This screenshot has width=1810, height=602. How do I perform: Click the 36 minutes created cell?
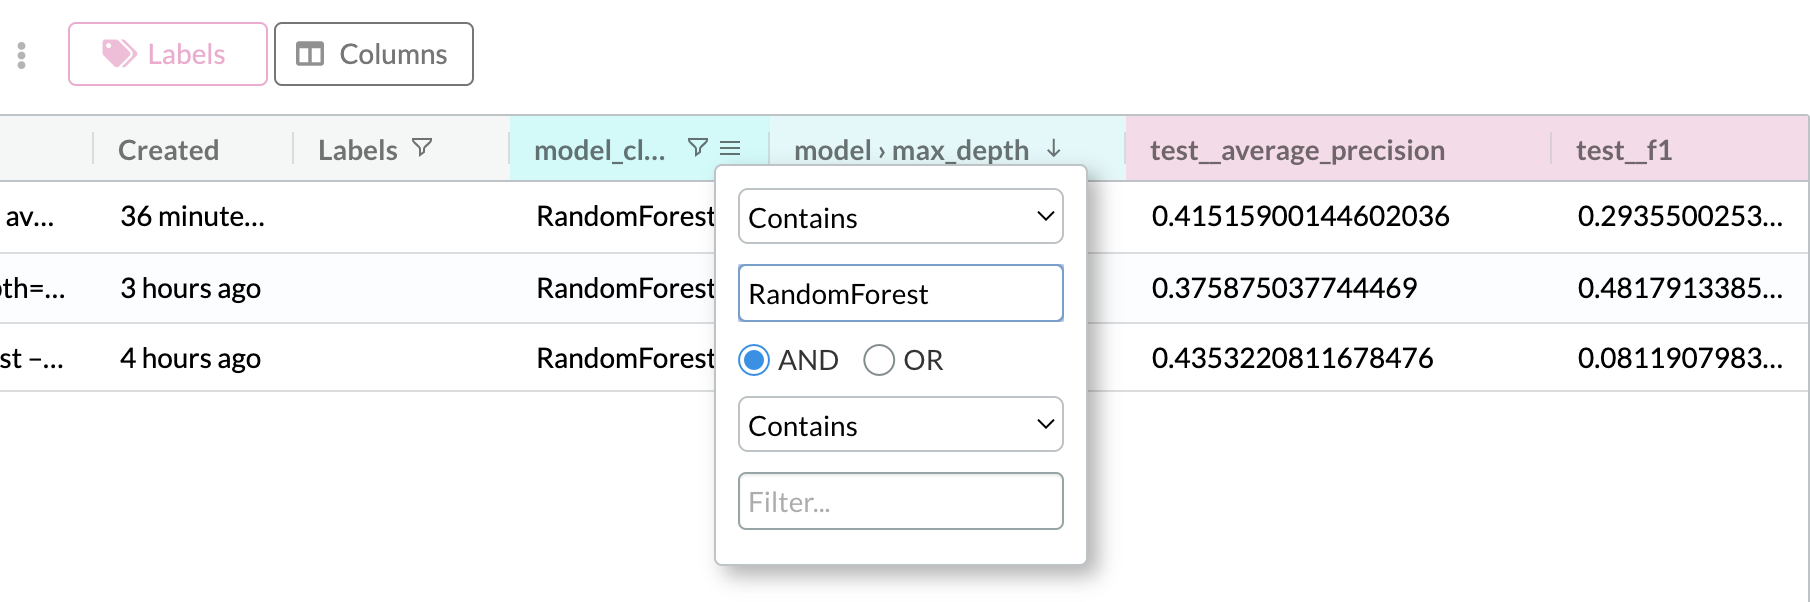[192, 216]
